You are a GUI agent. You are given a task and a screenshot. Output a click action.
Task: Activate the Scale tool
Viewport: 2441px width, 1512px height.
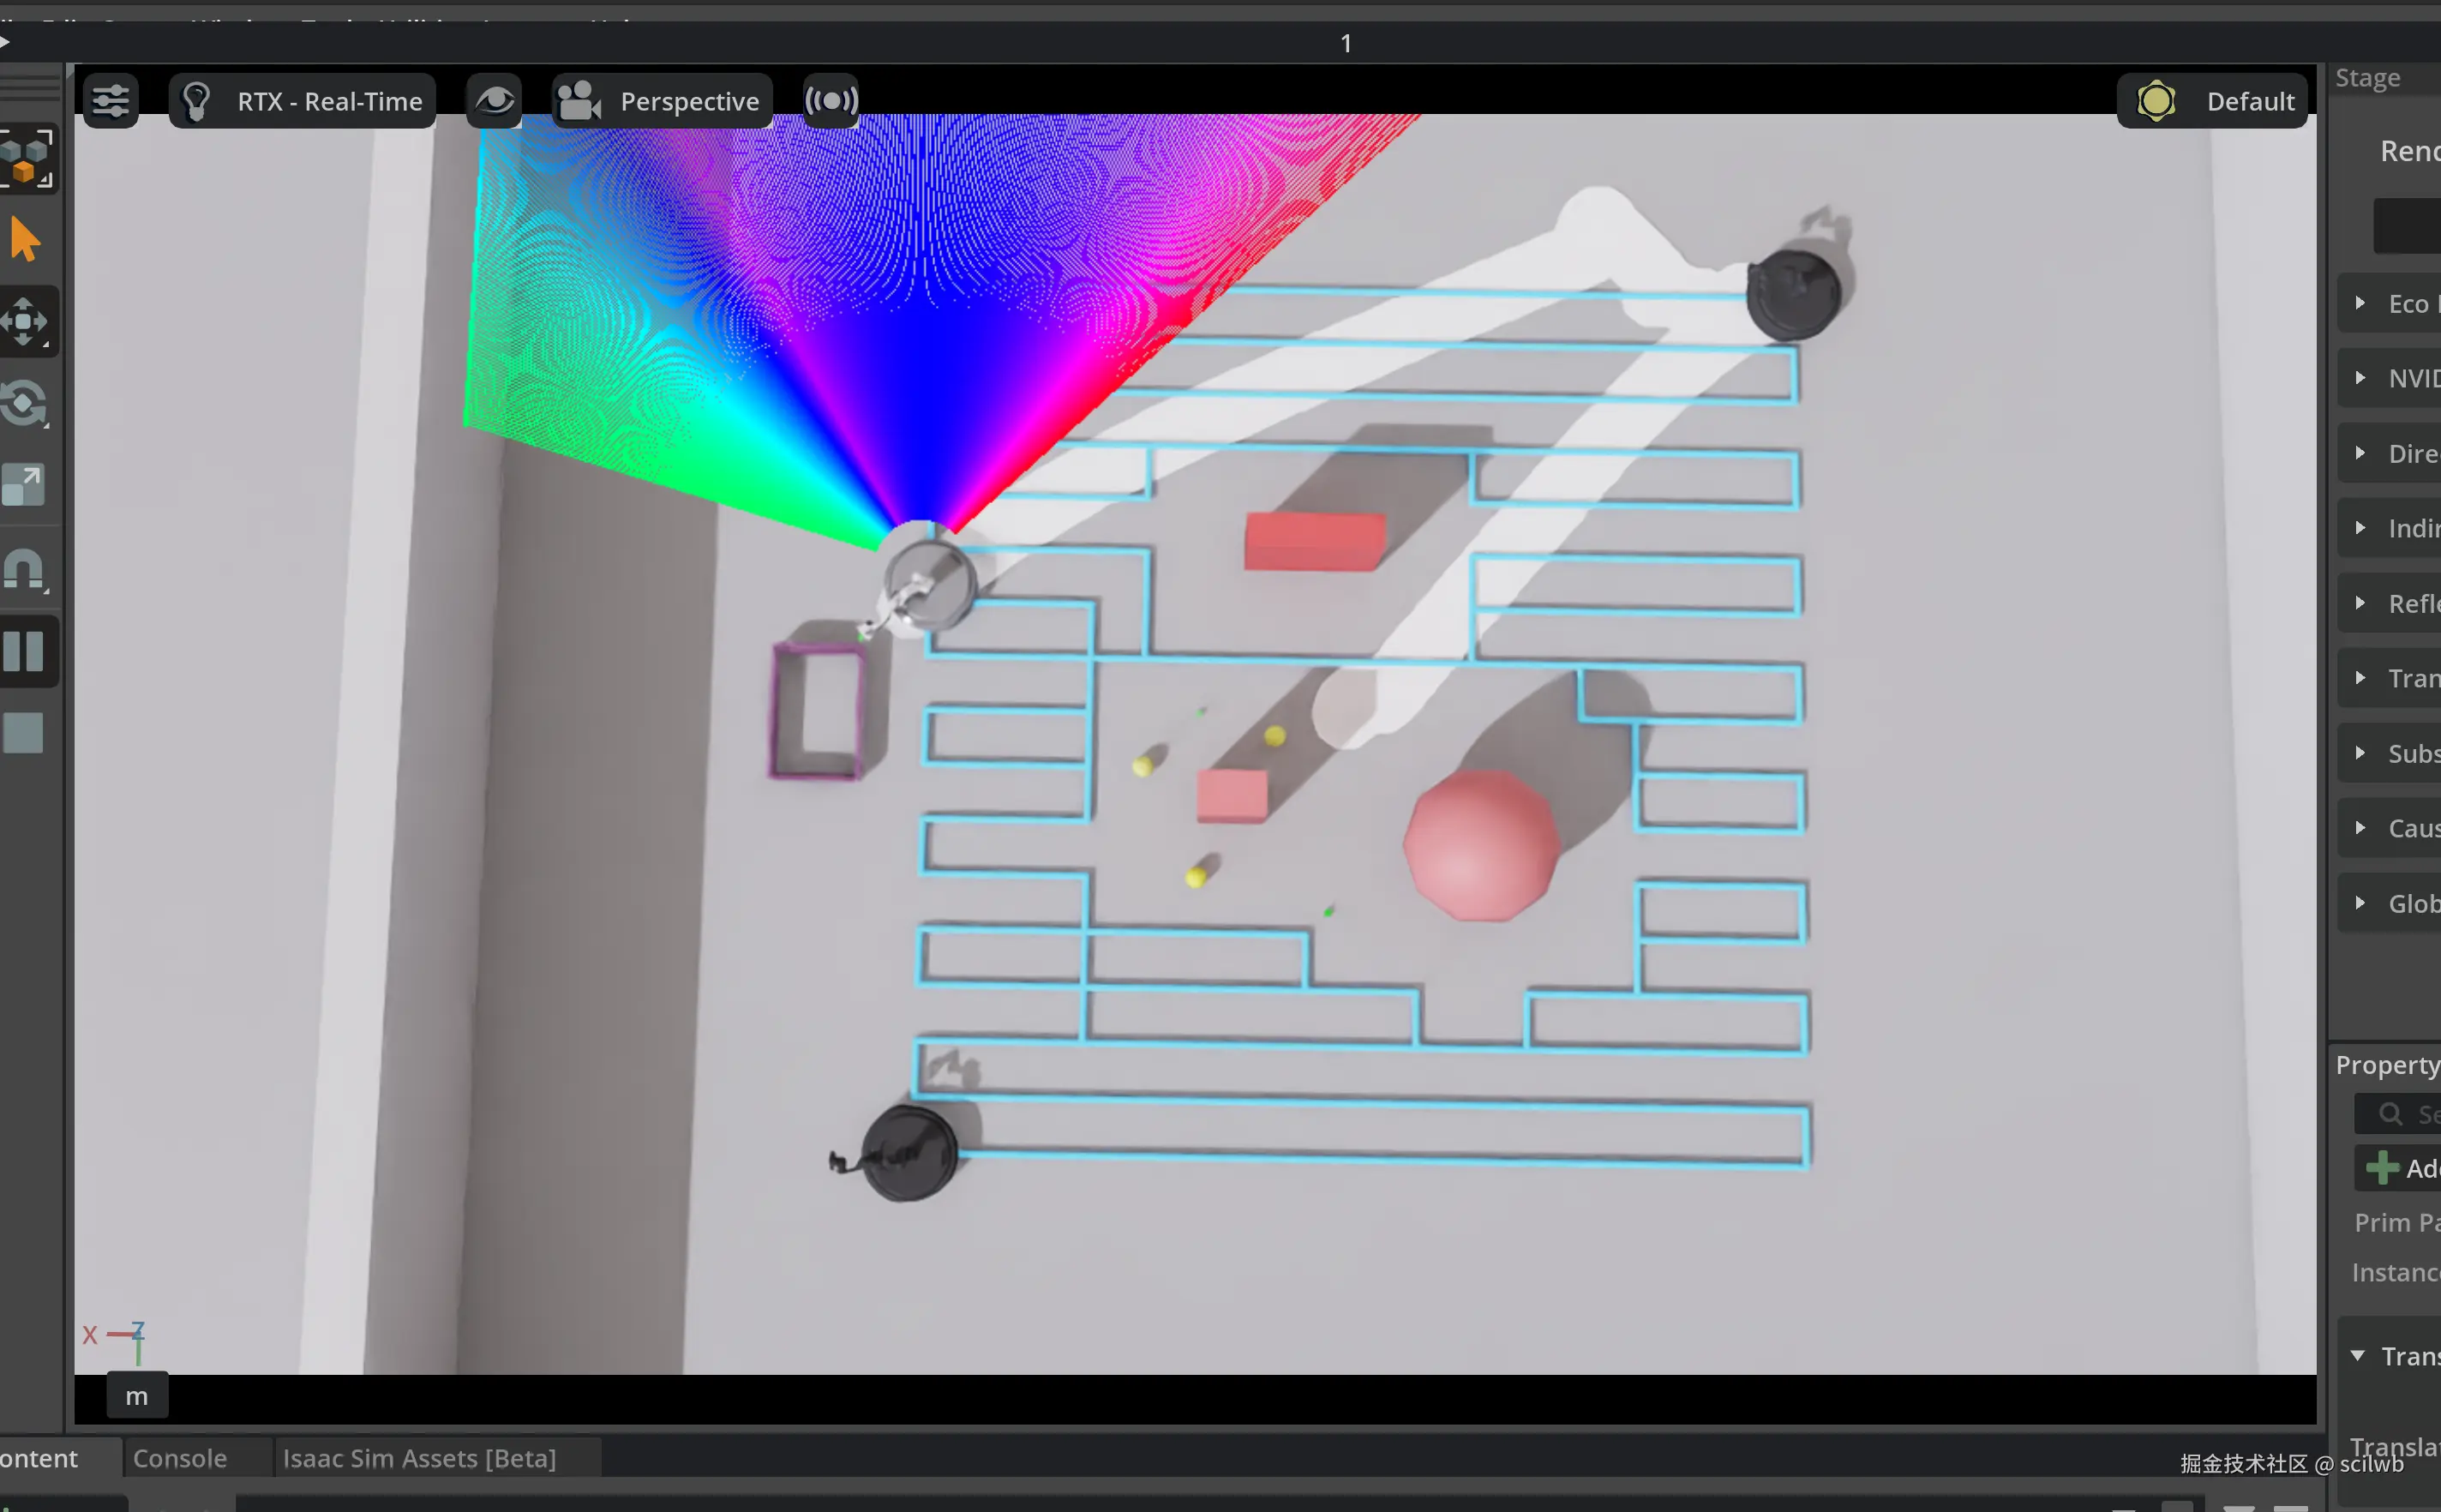25,486
